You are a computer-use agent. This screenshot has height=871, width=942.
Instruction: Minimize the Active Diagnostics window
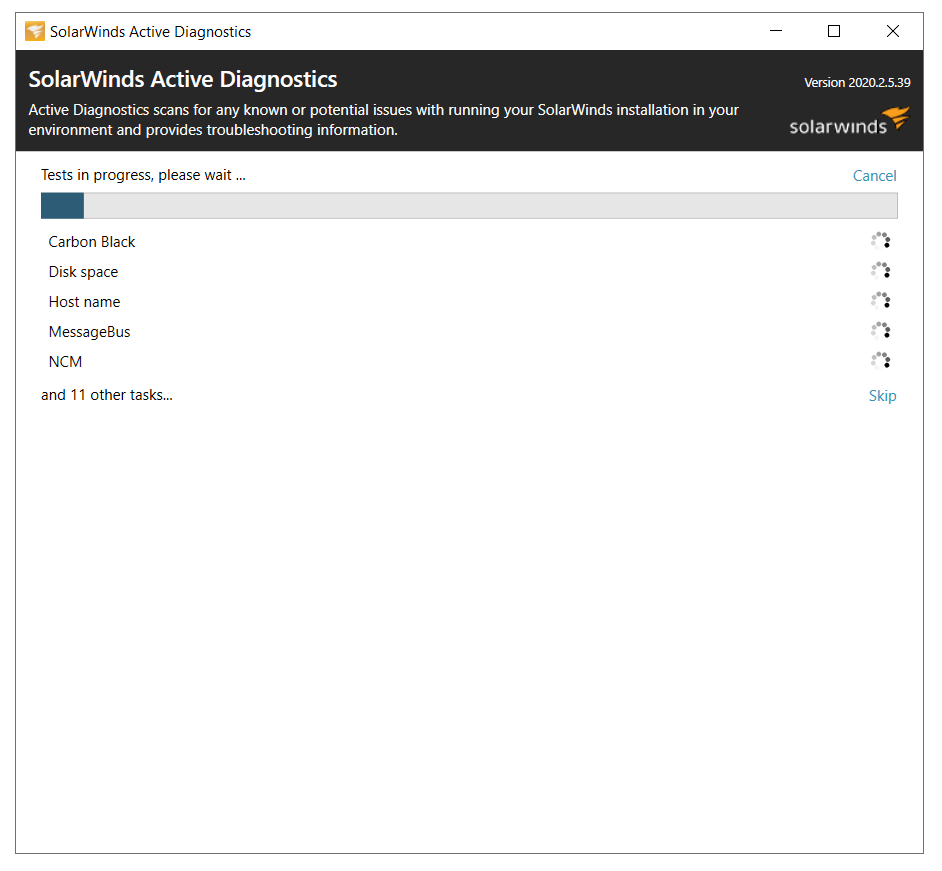pyautogui.click(x=776, y=31)
